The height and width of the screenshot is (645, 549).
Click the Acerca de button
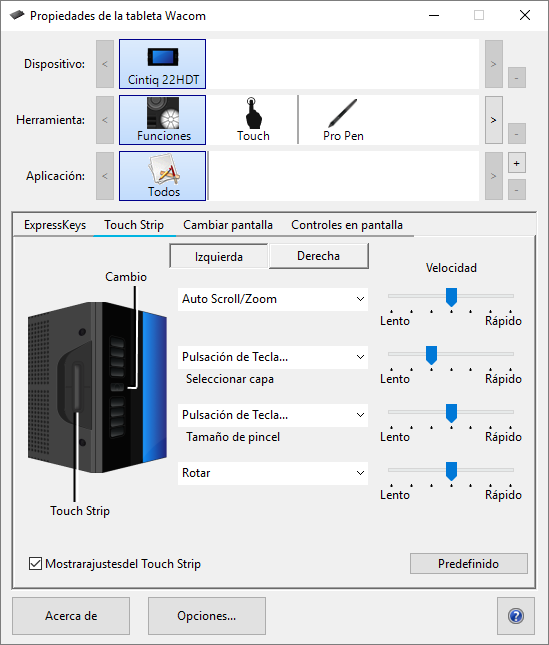[71, 616]
